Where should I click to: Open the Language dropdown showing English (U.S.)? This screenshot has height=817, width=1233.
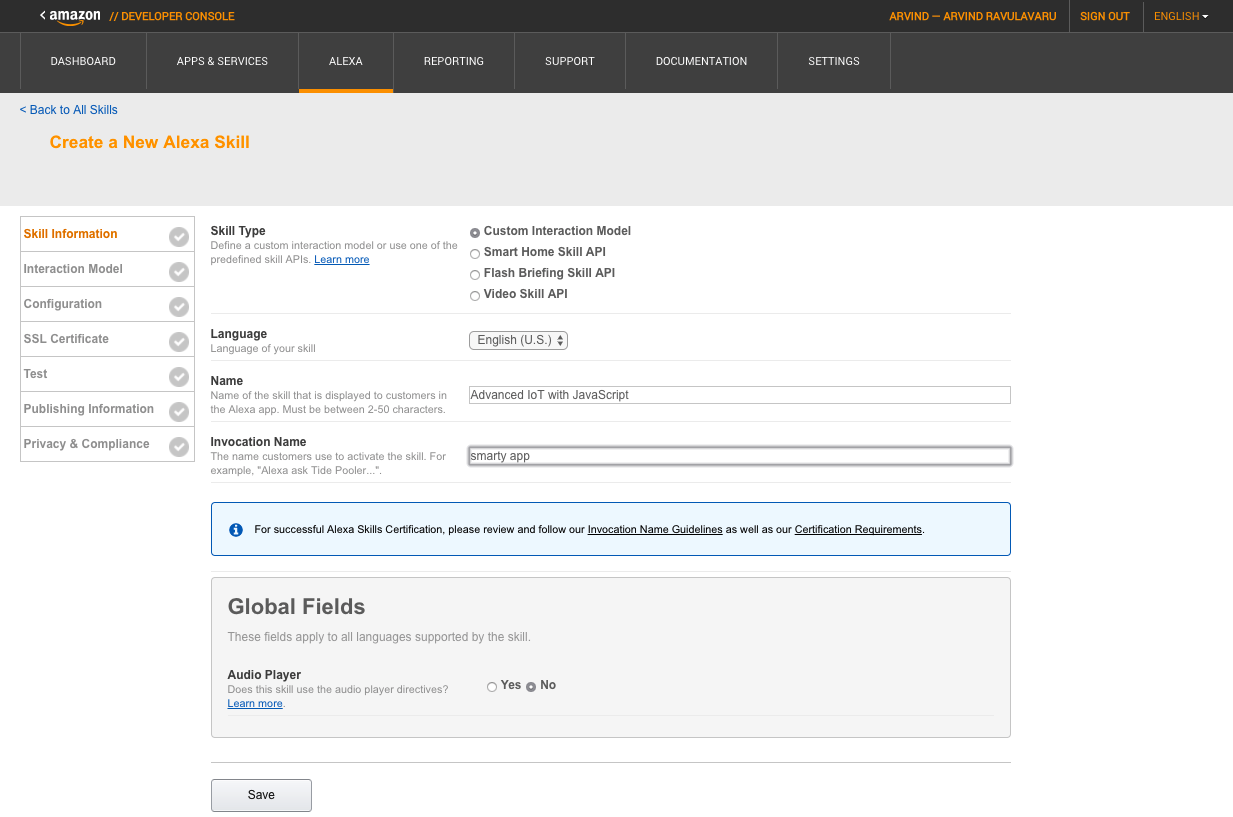pyautogui.click(x=518, y=340)
